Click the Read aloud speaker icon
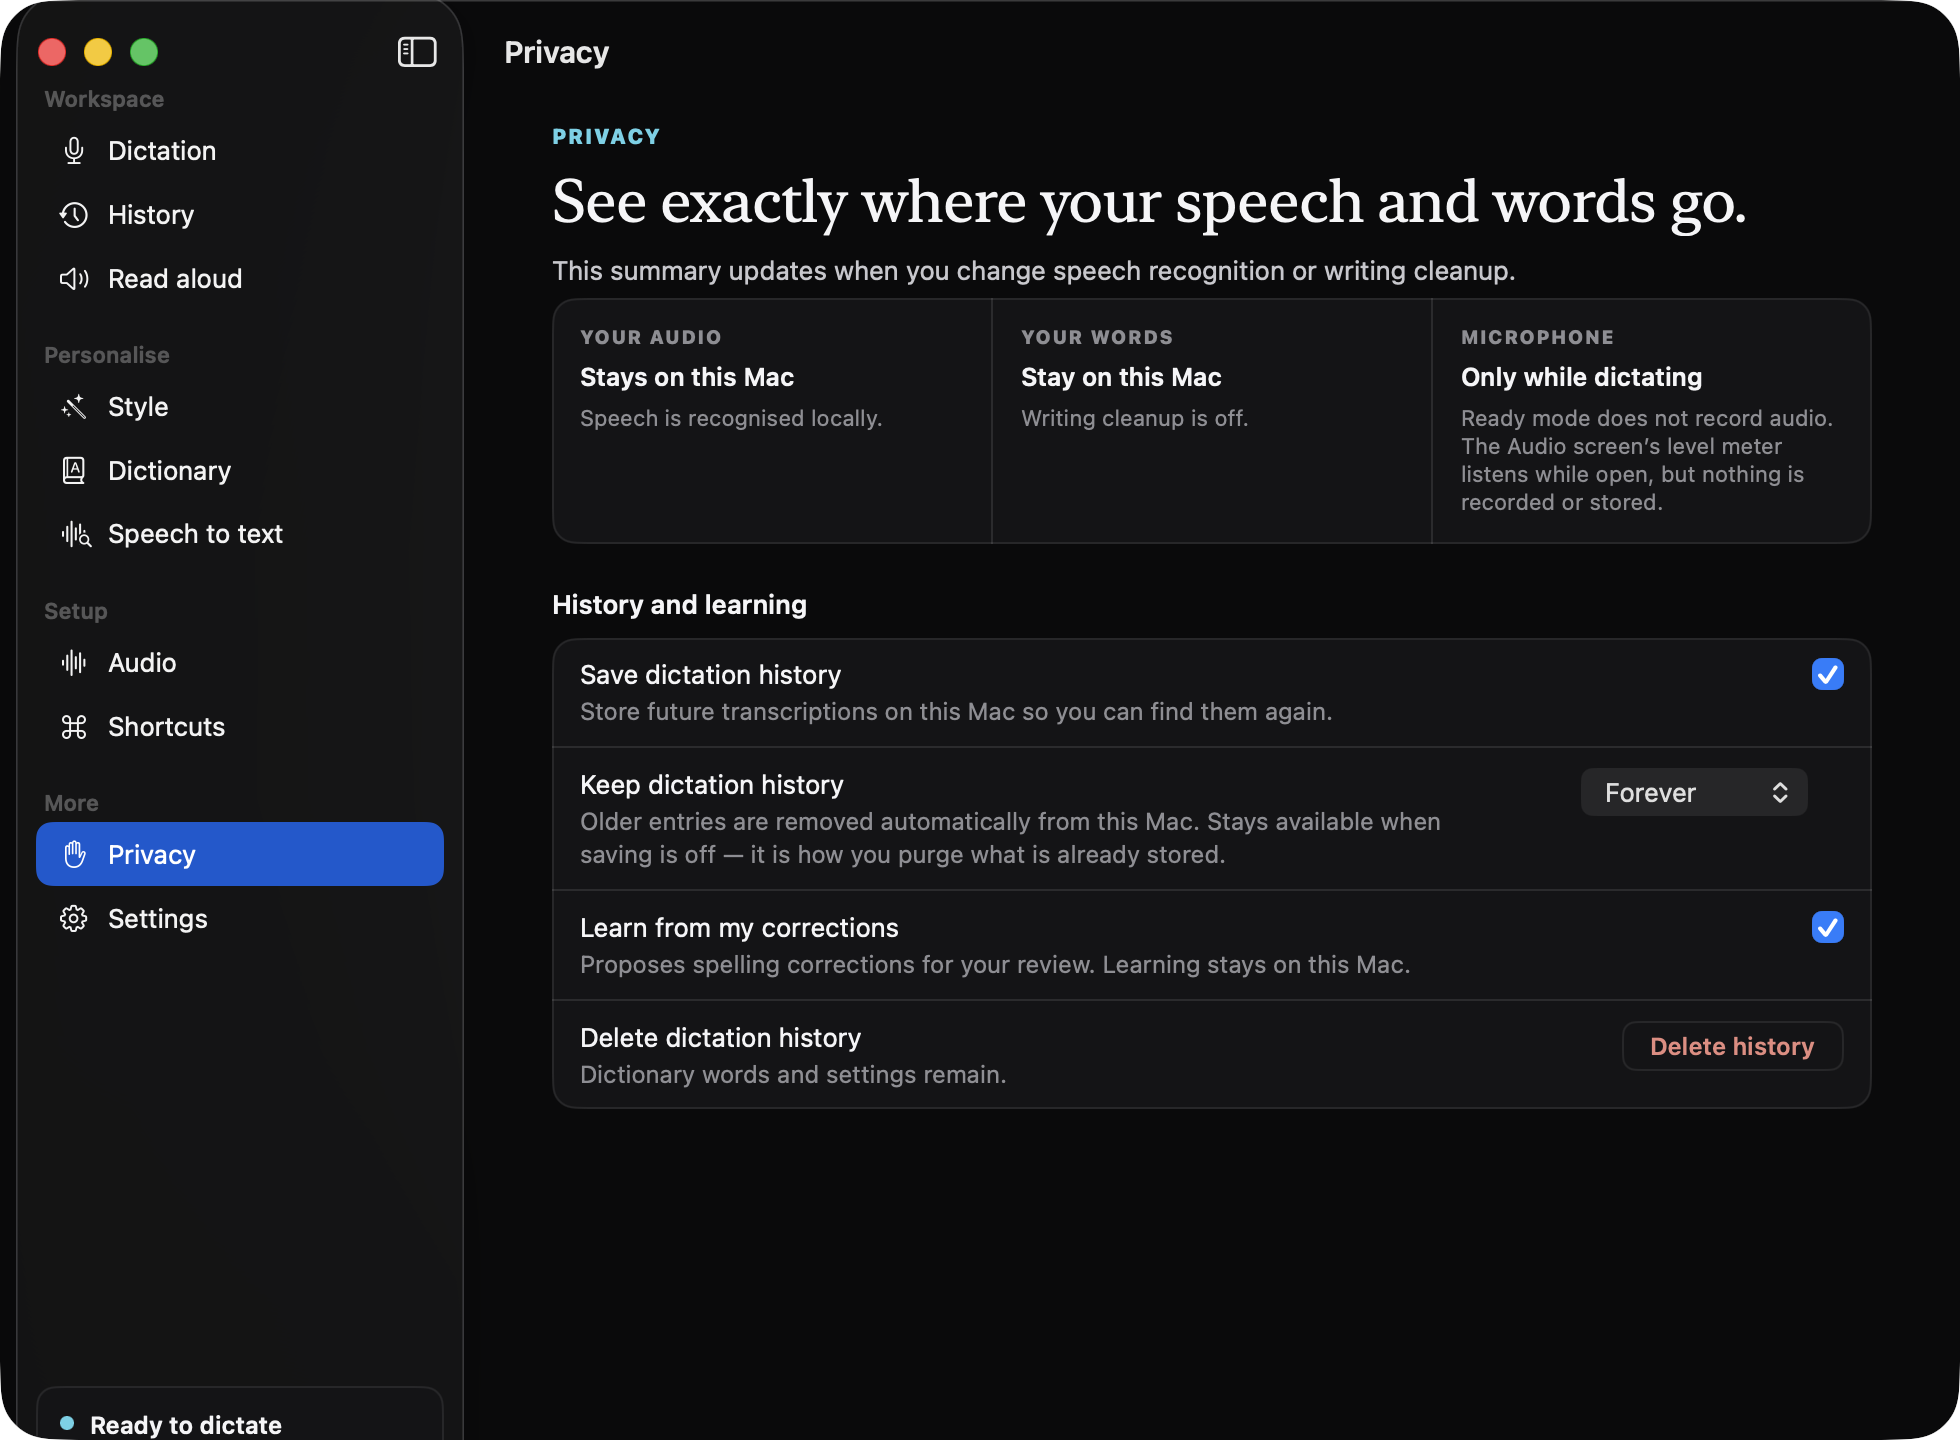This screenshot has width=1960, height=1440. [74, 279]
